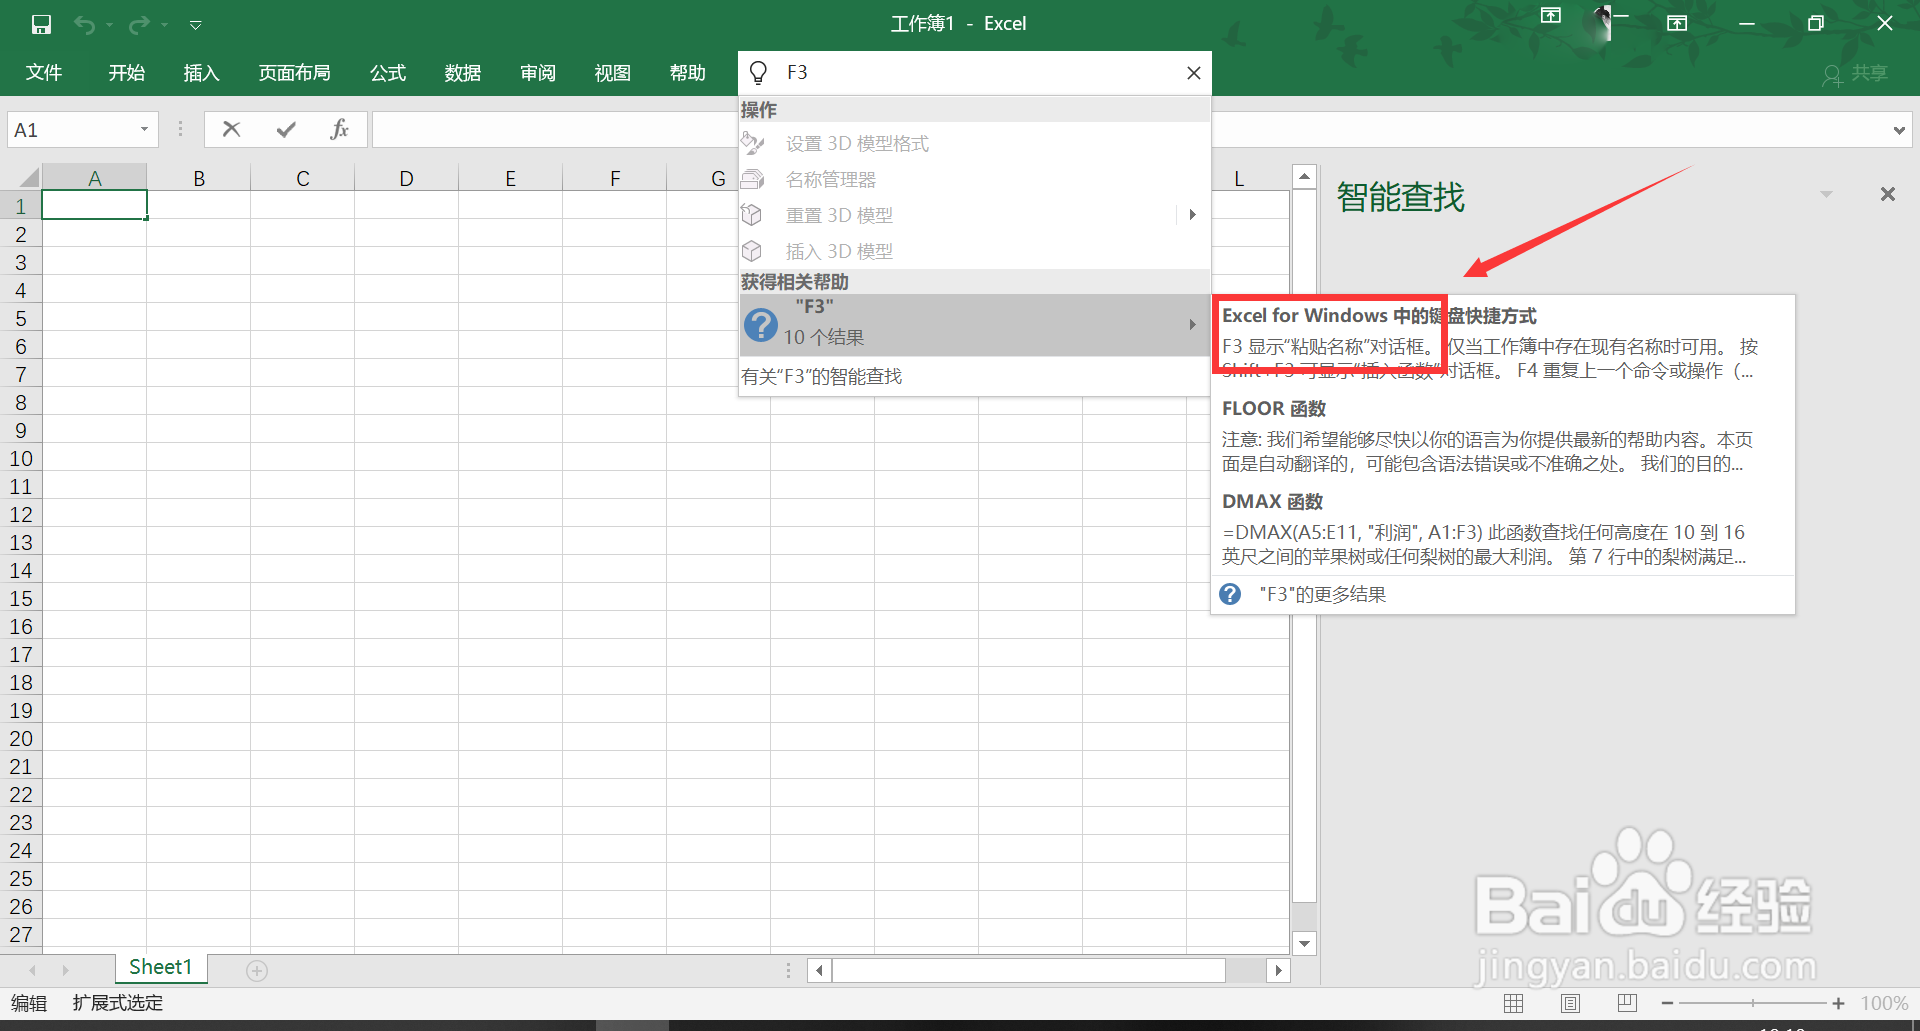
Task: Clear the F3 search with X button
Action: point(1193,73)
